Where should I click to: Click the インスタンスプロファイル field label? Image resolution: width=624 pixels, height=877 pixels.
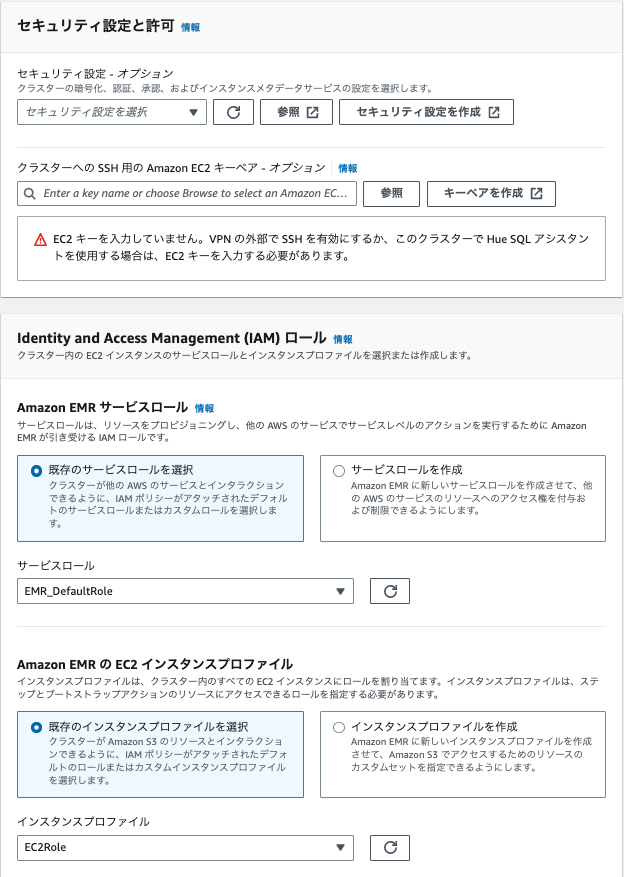click(83, 822)
